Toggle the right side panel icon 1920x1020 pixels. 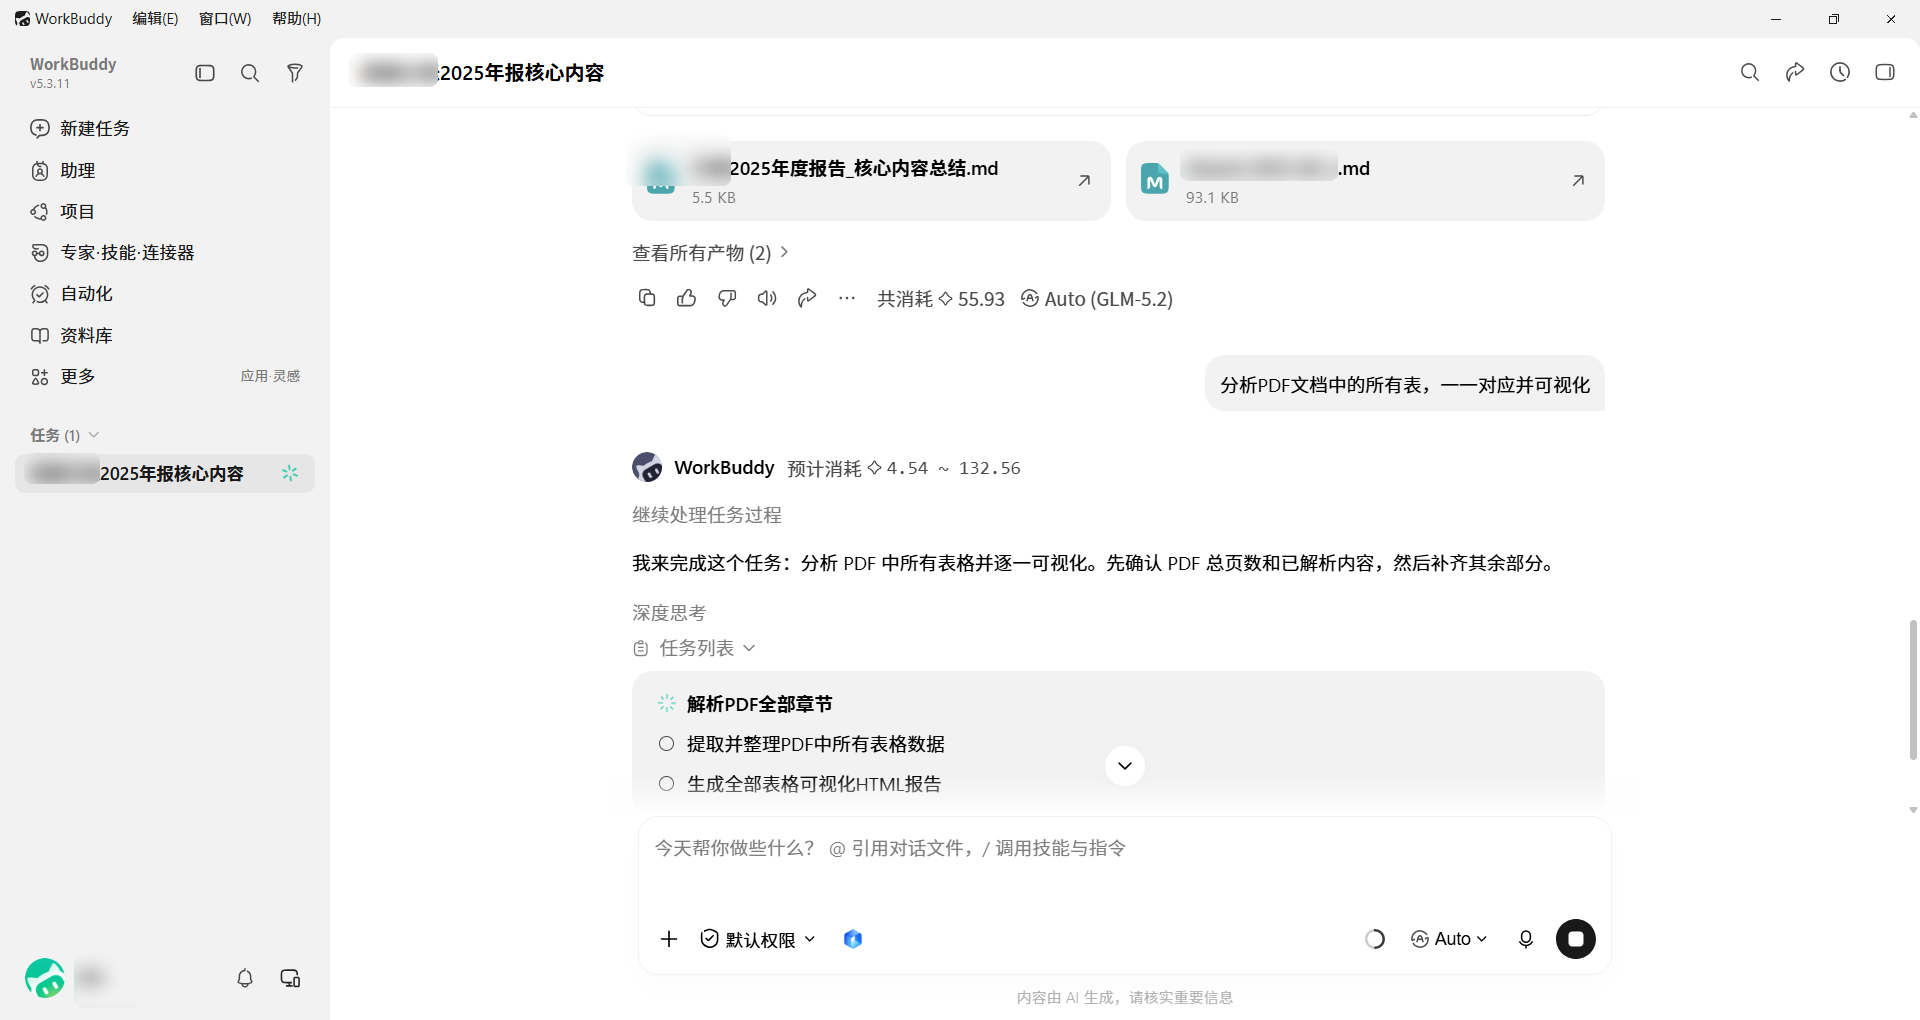[1885, 72]
